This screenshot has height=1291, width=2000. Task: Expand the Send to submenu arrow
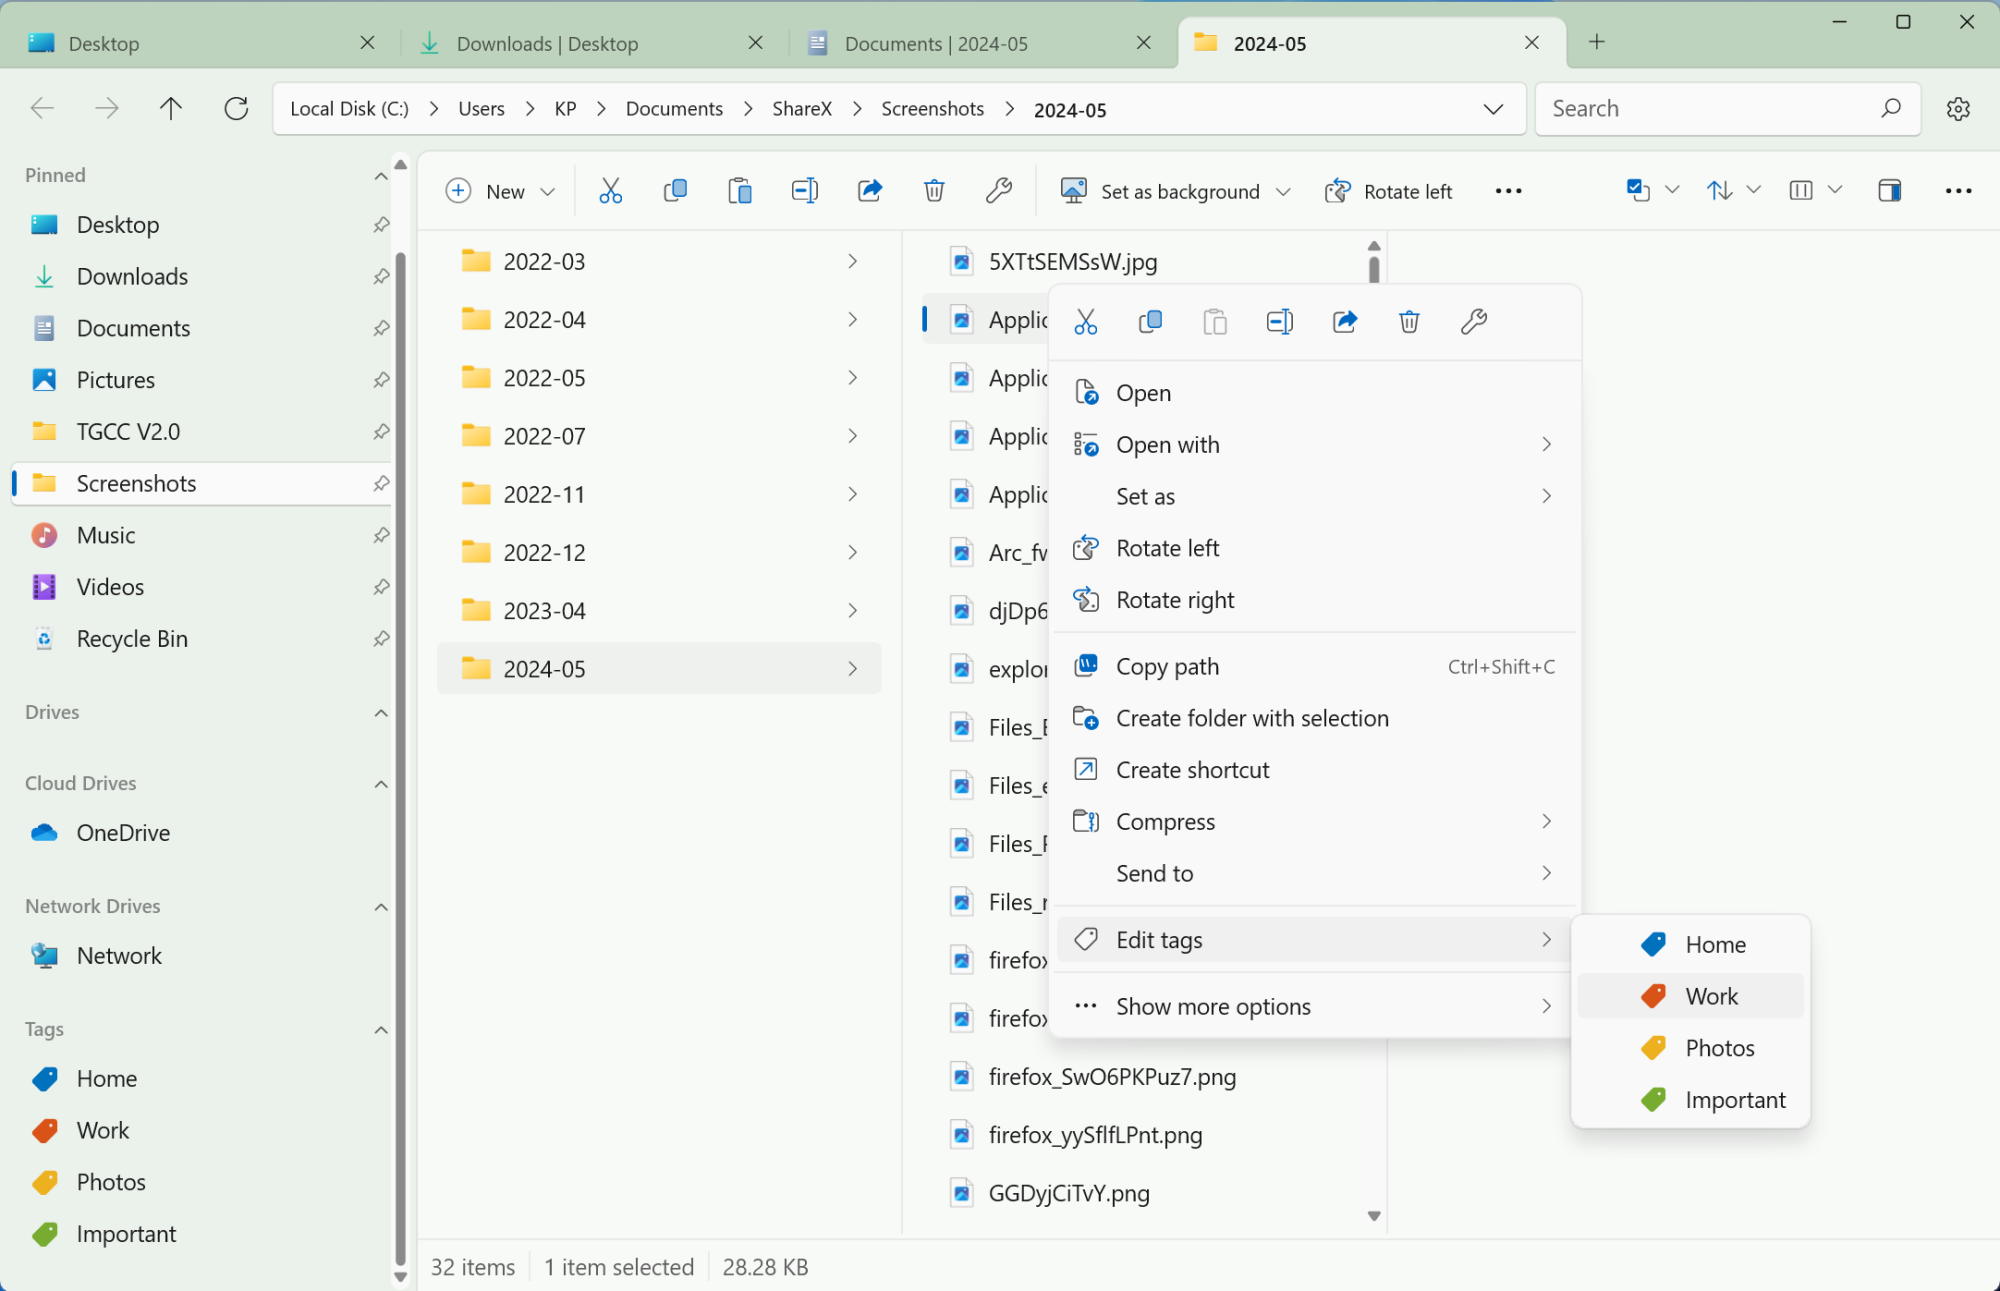coord(1545,873)
